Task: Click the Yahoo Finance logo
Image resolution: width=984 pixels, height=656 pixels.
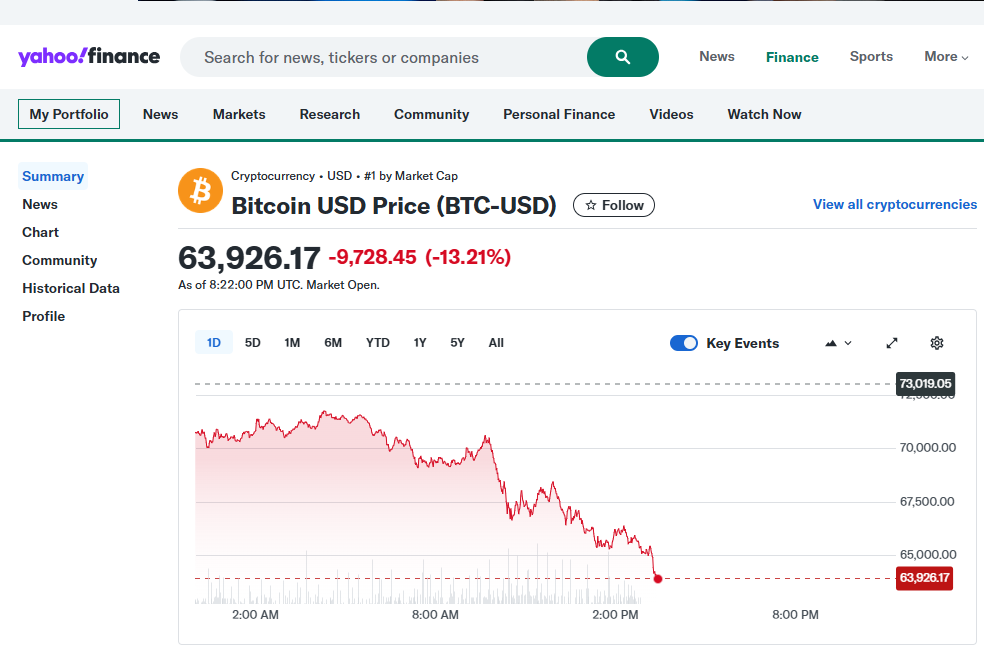Action: [89, 56]
